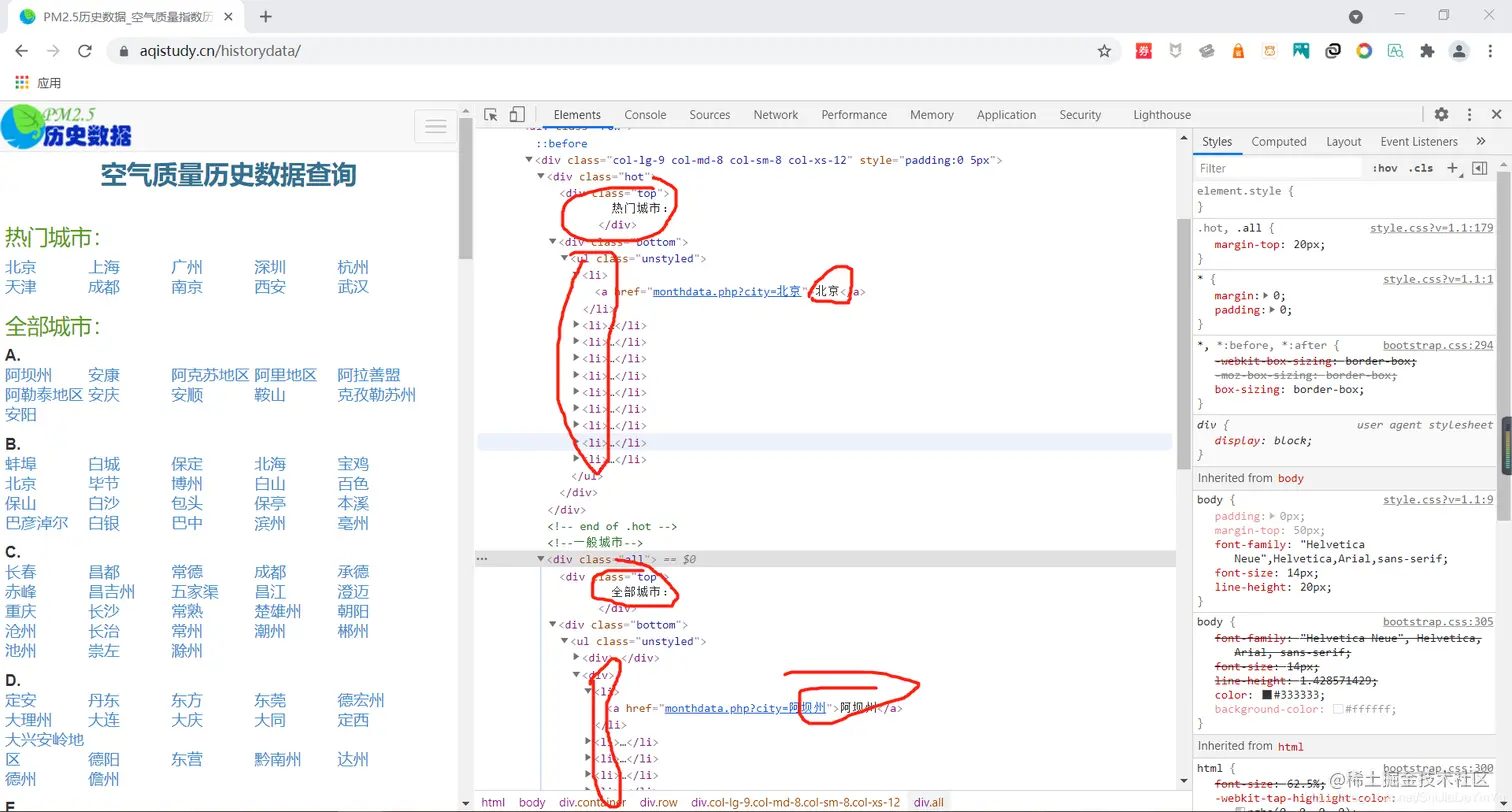Open the multicolor ring extension icon
The width and height of the screenshot is (1512, 812).
point(1364,51)
